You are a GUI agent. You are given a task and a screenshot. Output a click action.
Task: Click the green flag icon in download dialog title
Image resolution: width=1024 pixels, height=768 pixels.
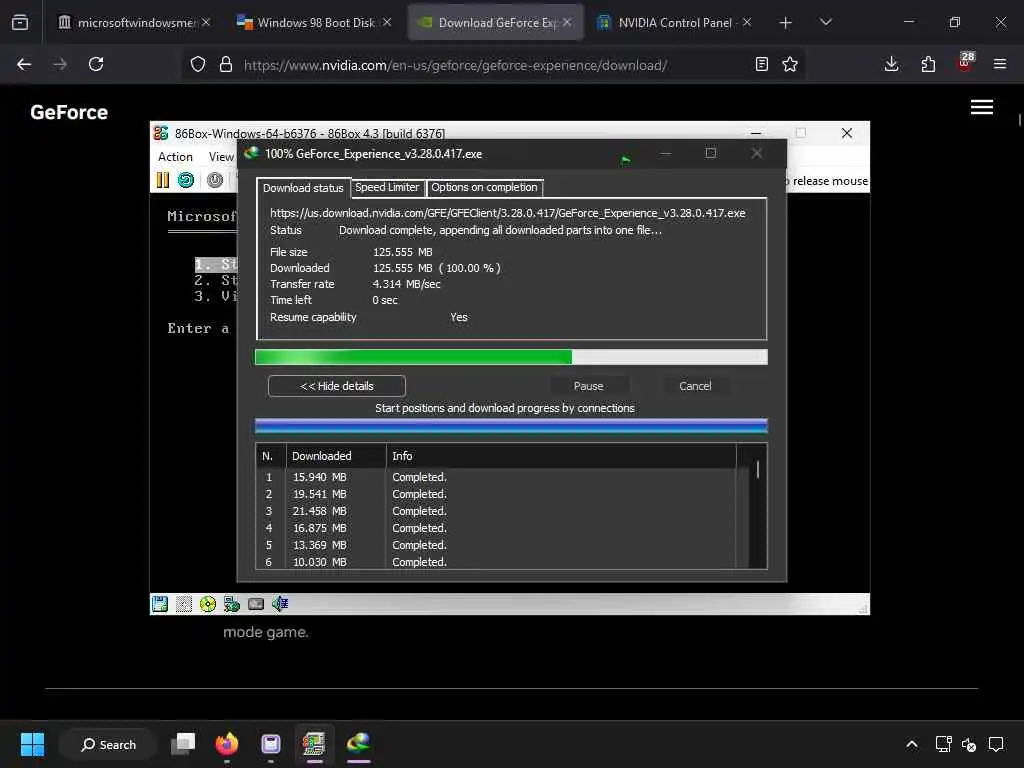click(626, 159)
